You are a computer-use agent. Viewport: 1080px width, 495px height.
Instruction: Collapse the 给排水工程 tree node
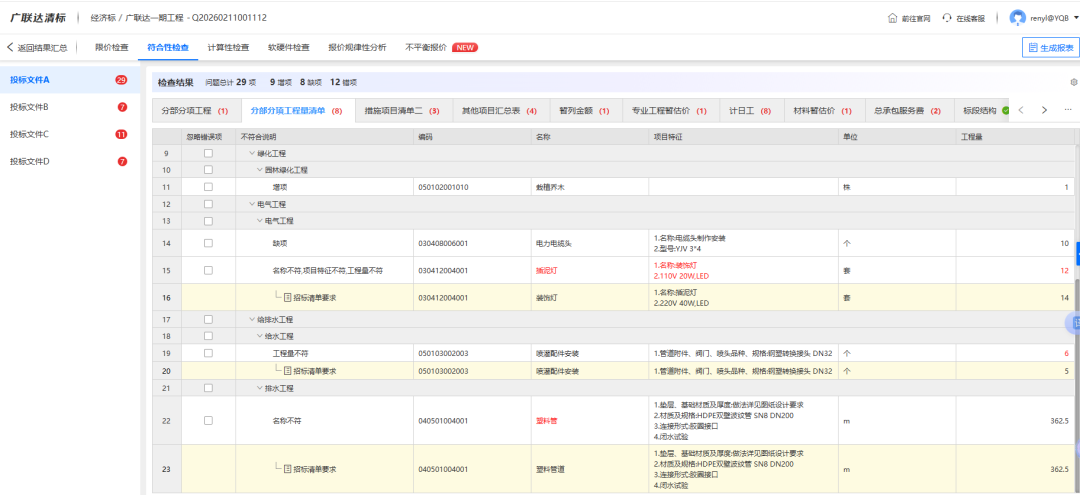pos(251,319)
